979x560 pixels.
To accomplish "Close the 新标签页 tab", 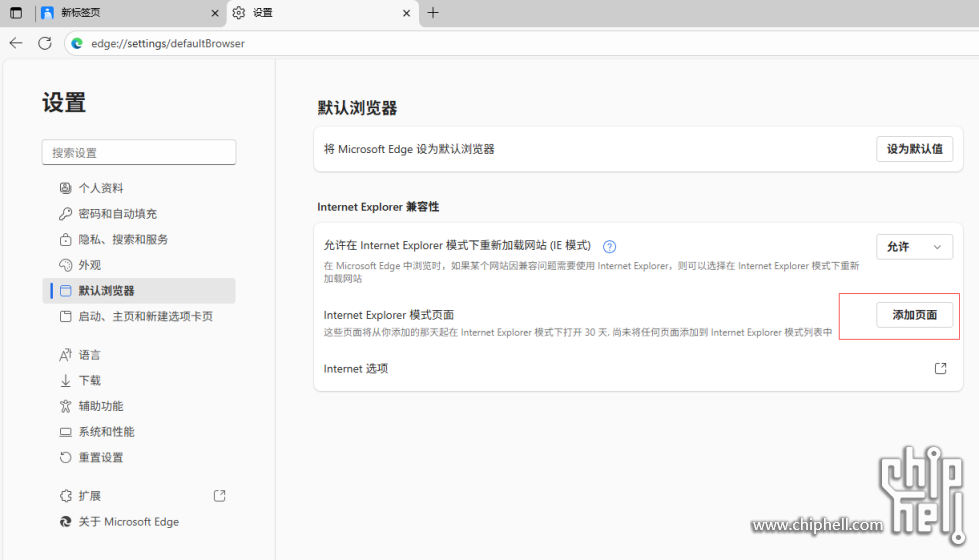I will pos(215,13).
